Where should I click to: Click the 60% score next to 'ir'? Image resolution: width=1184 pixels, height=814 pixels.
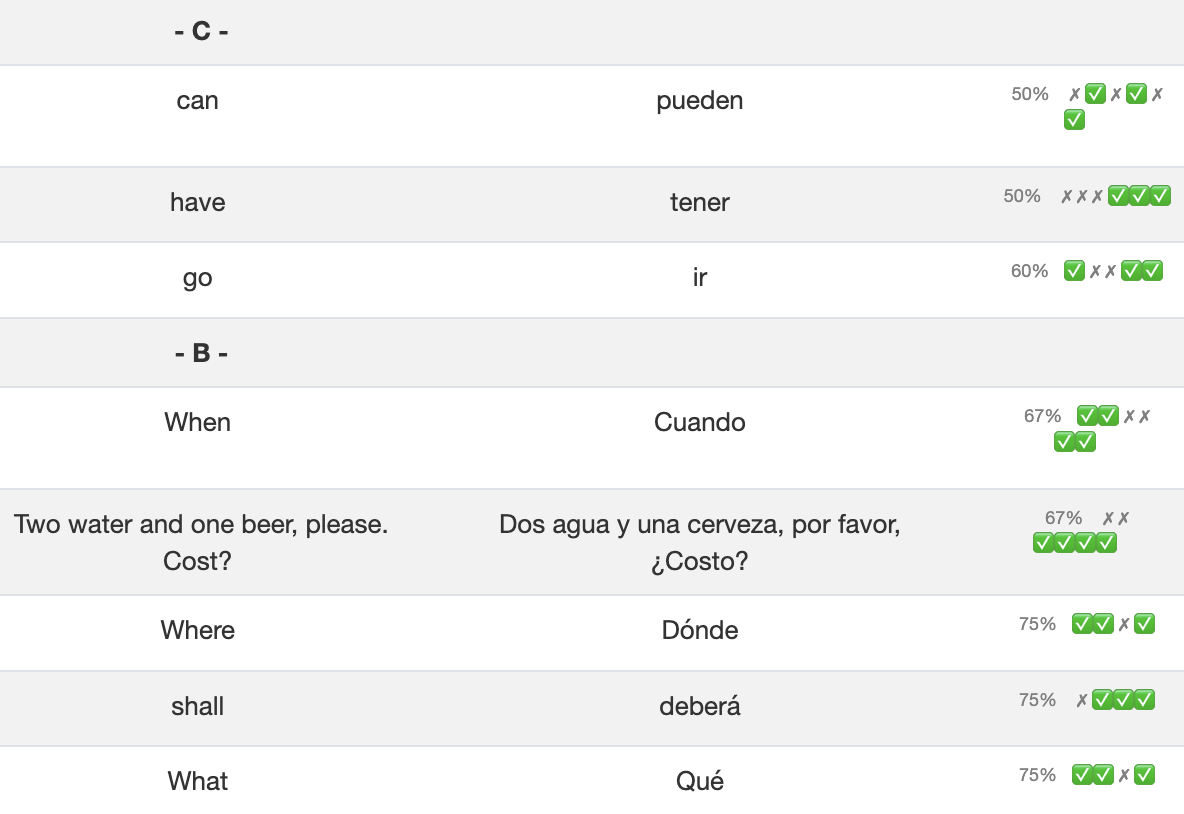1029,271
